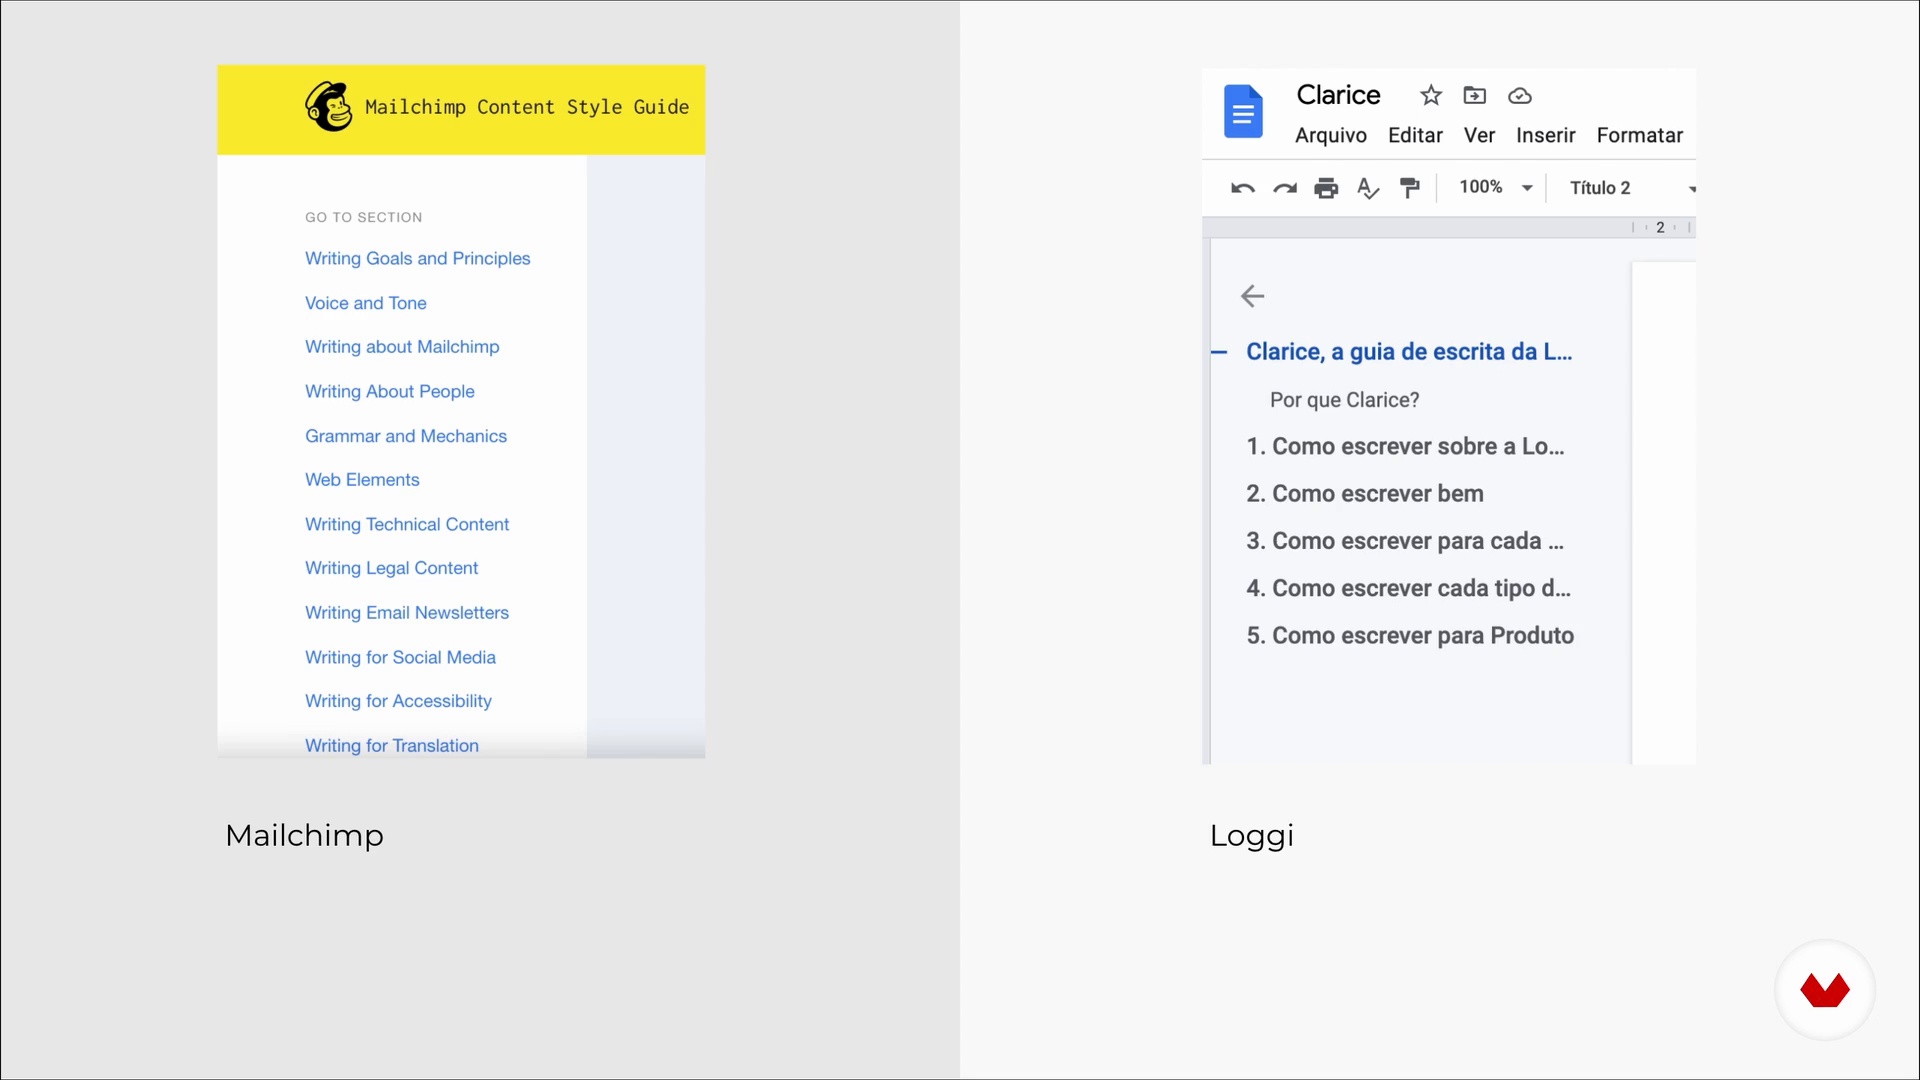Screen dimensions: 1920x1080
Task: Open the Google Docs home icon
Action: [x=1243, y=111]
